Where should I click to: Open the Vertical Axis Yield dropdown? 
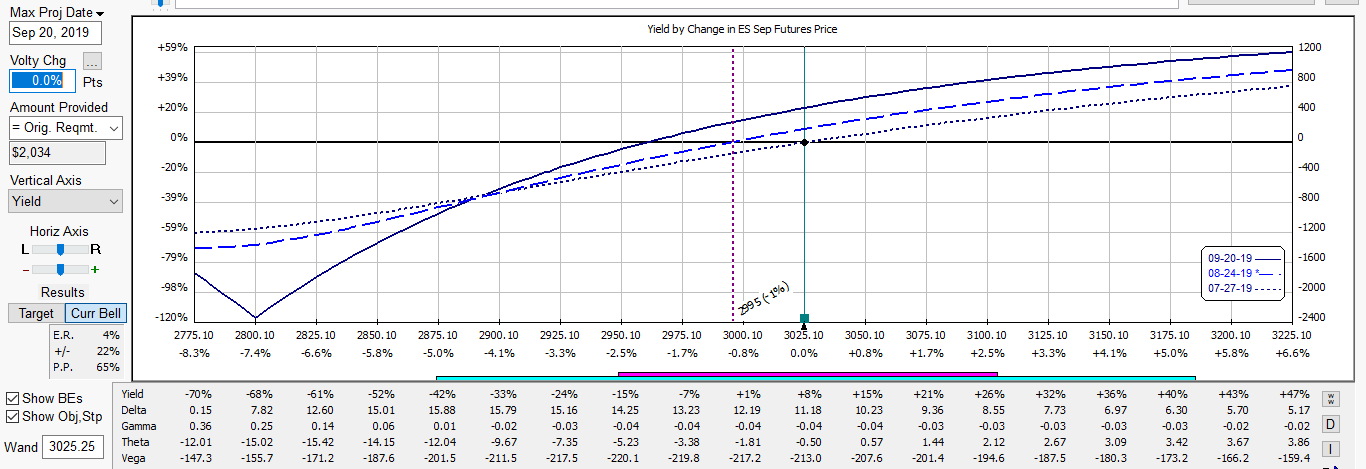[66, 201]
